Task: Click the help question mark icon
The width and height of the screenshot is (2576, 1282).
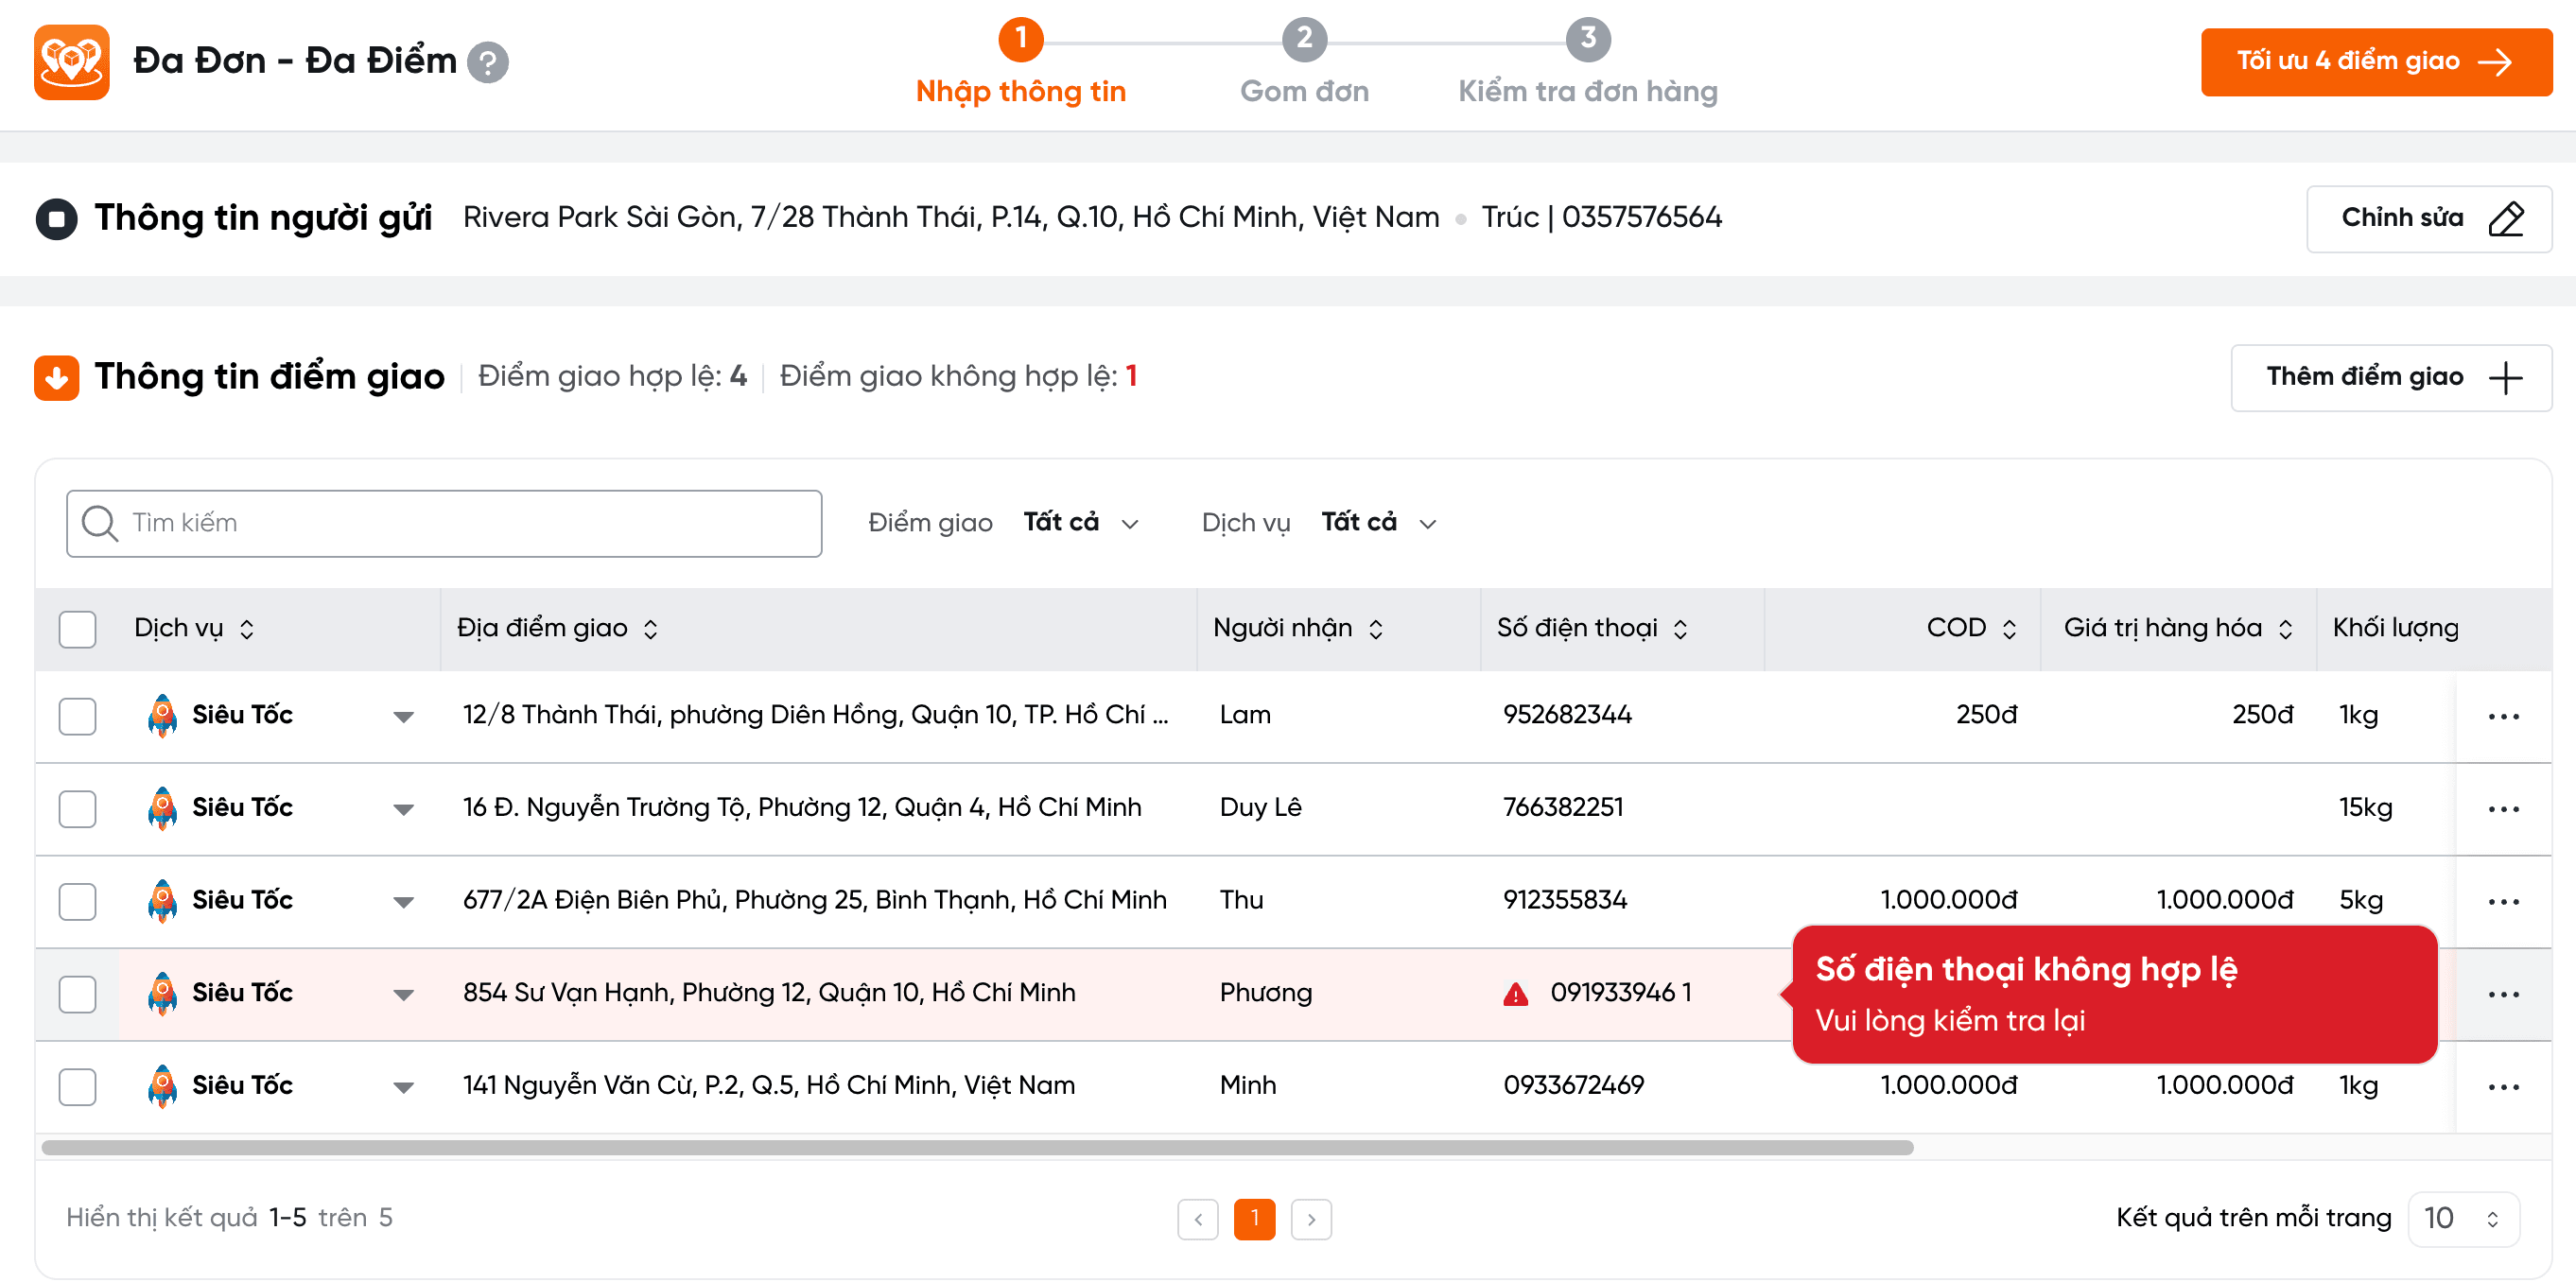Action: pyautogui.click(x=488, y=62)
